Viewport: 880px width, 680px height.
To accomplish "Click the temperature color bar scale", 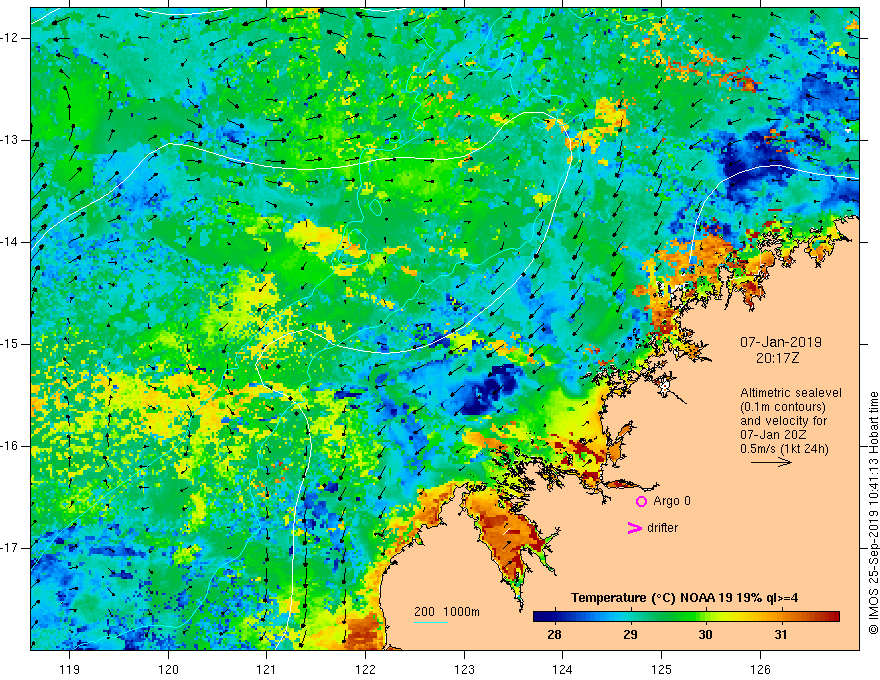I will [x=686, y=617].
